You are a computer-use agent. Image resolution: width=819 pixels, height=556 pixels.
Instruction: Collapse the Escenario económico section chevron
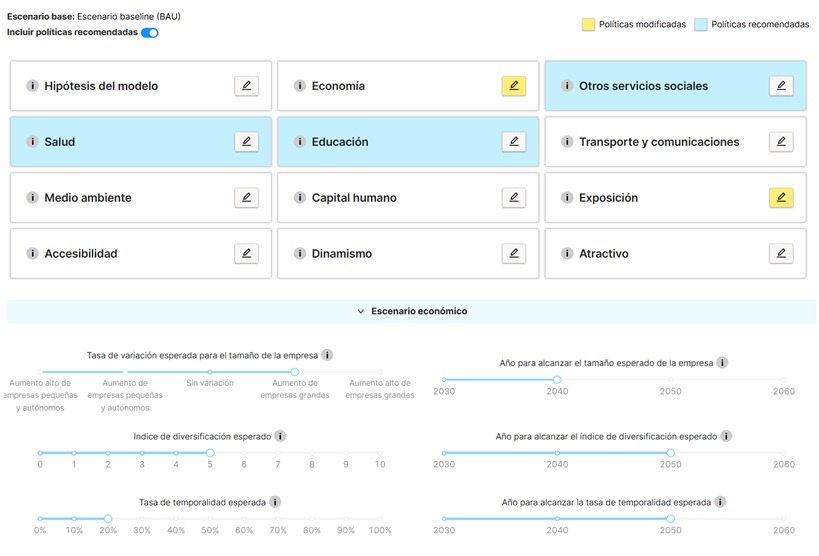point(360,311)
